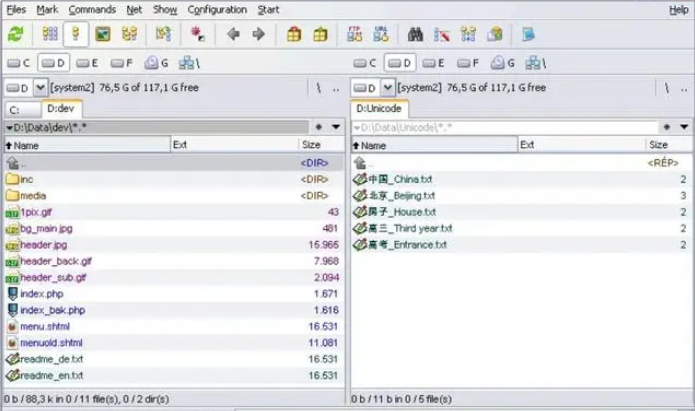This screenshot has width=695, height=411.
Task: Open left panel directory hotlist asterisk
Action: click(x=318, y=127)
